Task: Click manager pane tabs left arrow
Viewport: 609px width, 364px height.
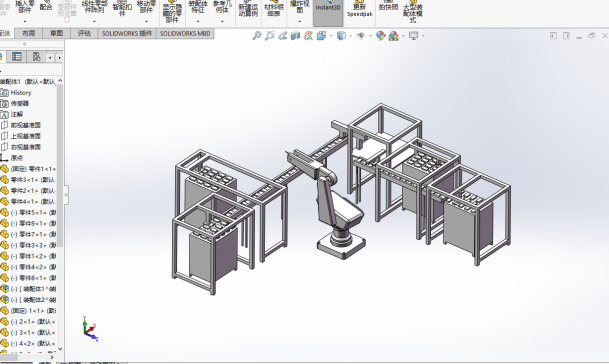Action: (50, 57)
